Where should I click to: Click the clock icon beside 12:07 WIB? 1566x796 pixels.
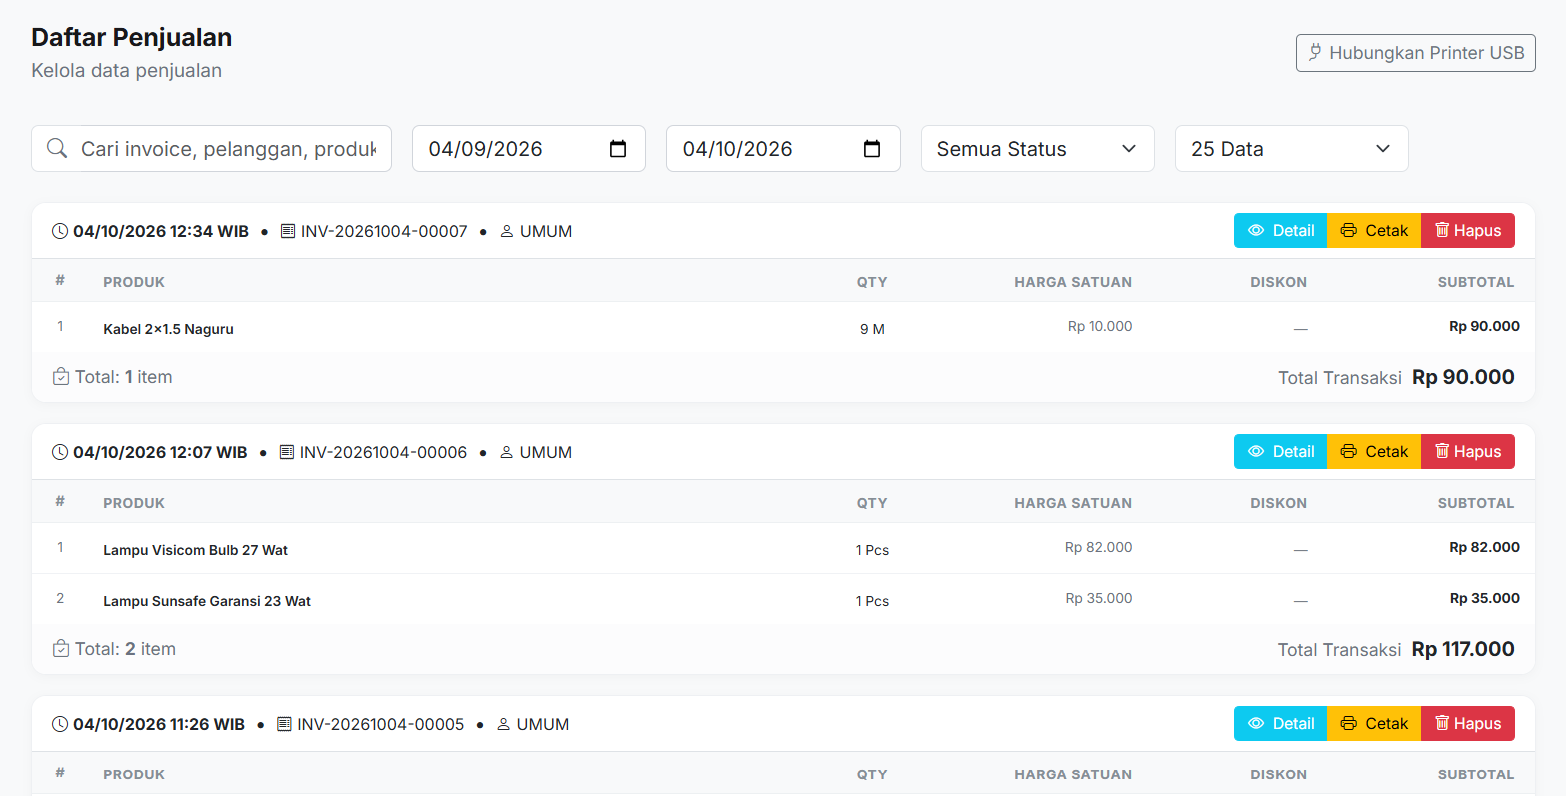coord(60,452)
